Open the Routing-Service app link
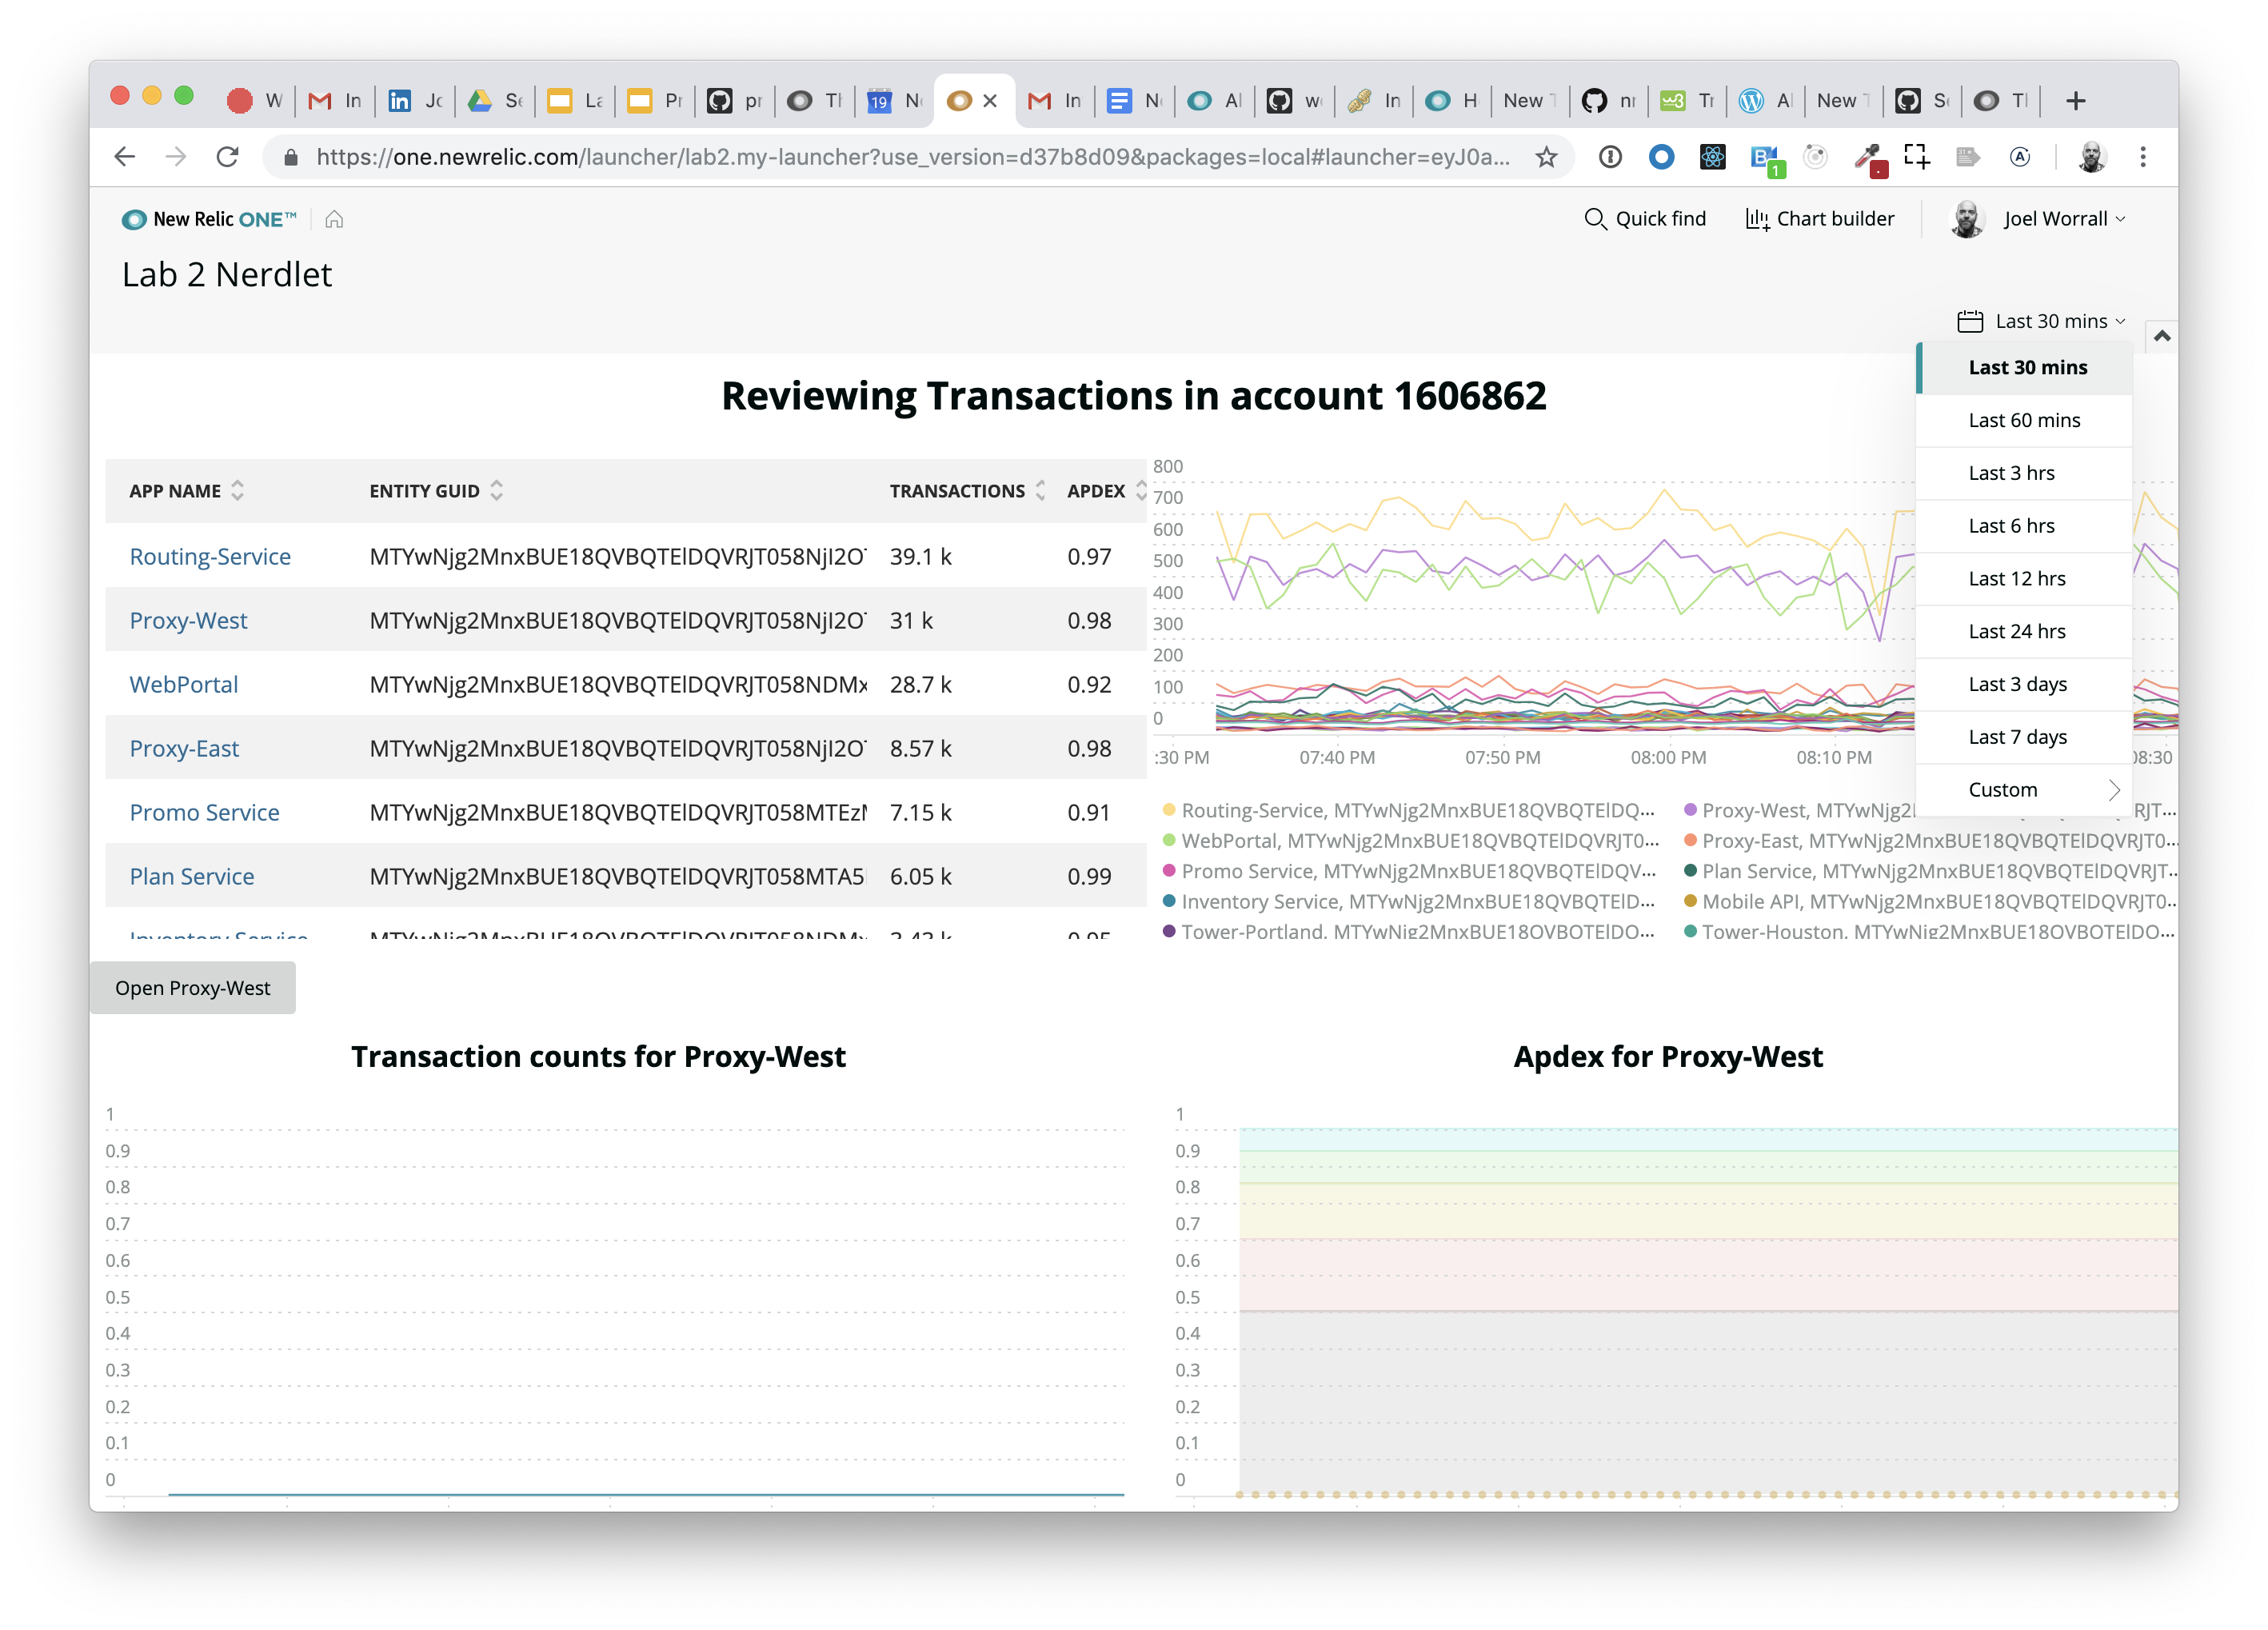The height and width of the screenshot is (1630, 2268). pyautogui.click(x=210, y=557)
